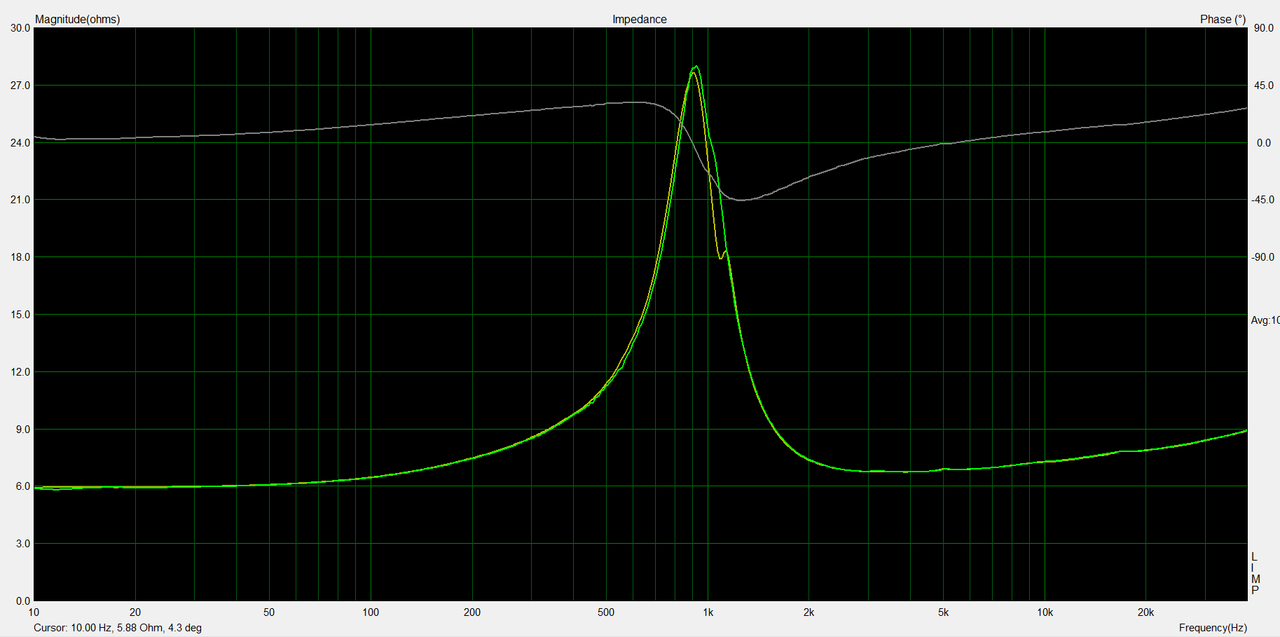
Task: Click the 10k frequency axis tick label
Action: tap(1045, 612)
